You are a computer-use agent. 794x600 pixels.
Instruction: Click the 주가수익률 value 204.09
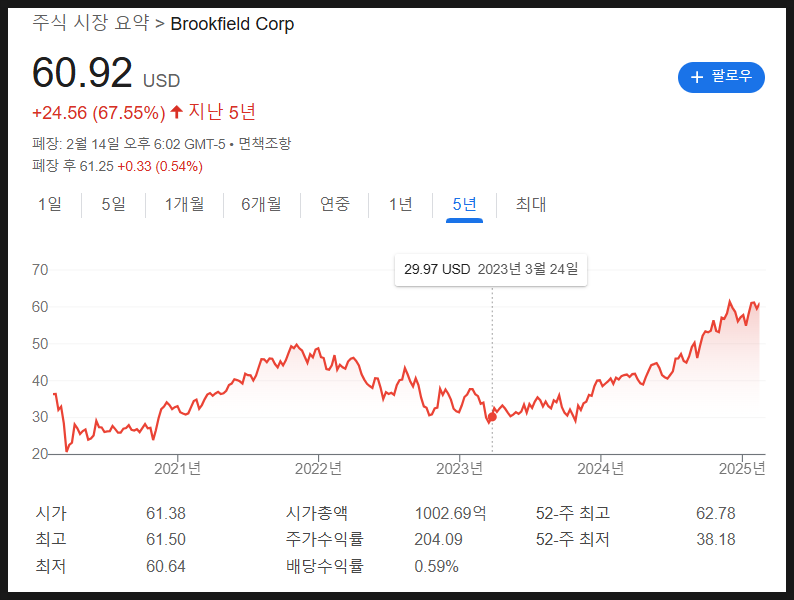point(438,539)
